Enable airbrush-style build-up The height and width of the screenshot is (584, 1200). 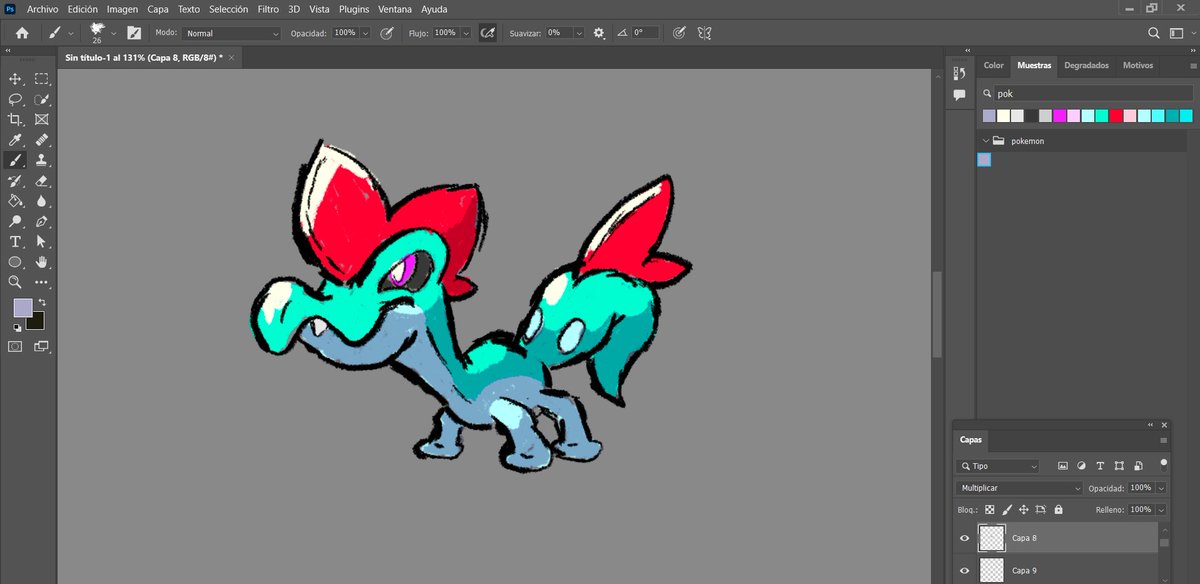[x=488, y=33]
